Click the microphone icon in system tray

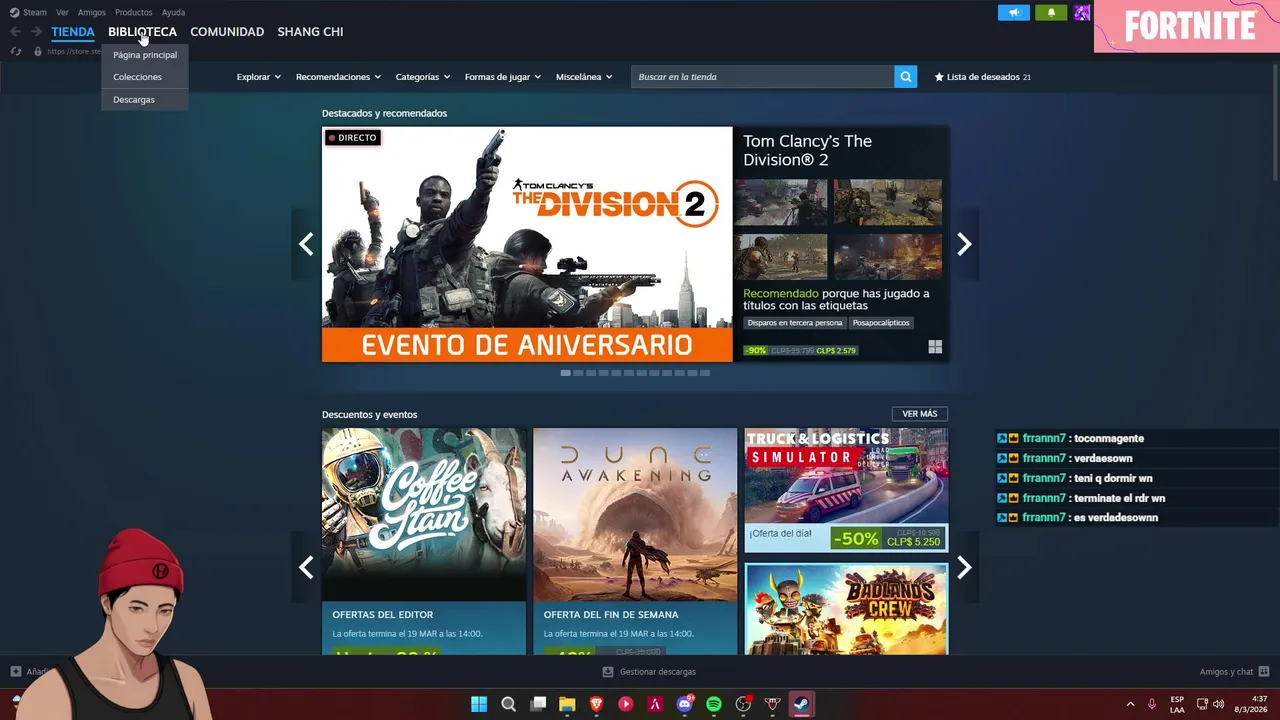(x=1152, y=704)
